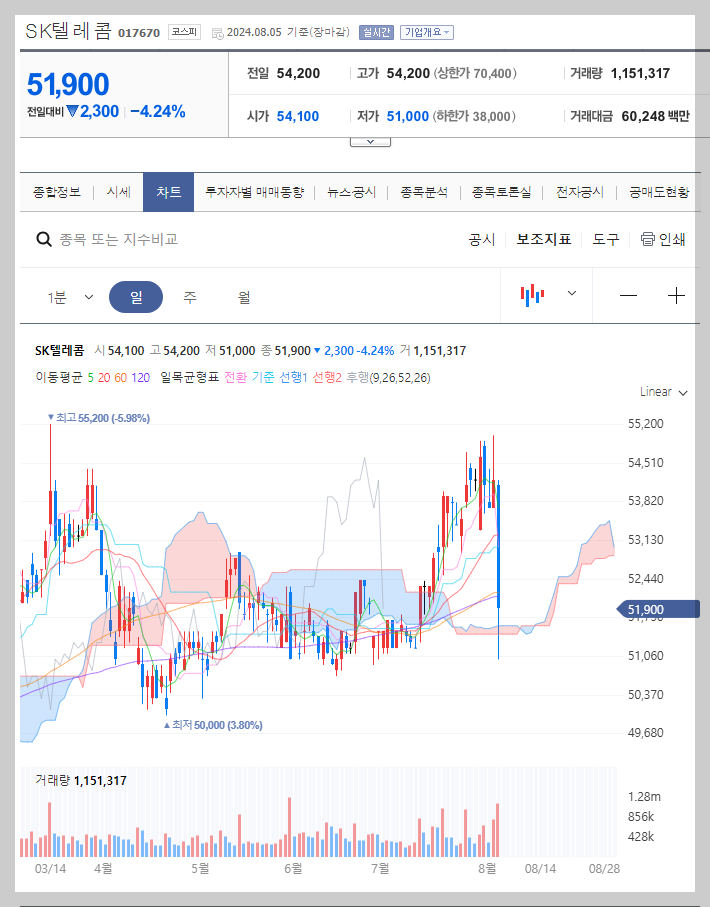Click the large 51,900 current price
Screen dimensions: 710x907
pos(68,84)
